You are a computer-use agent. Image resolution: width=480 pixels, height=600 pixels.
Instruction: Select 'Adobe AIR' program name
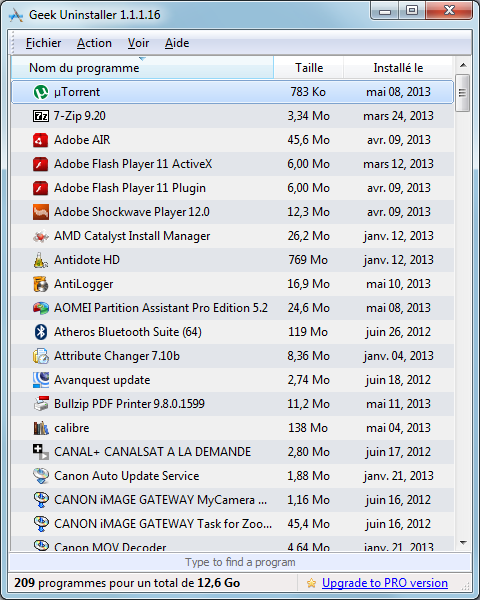82,140
